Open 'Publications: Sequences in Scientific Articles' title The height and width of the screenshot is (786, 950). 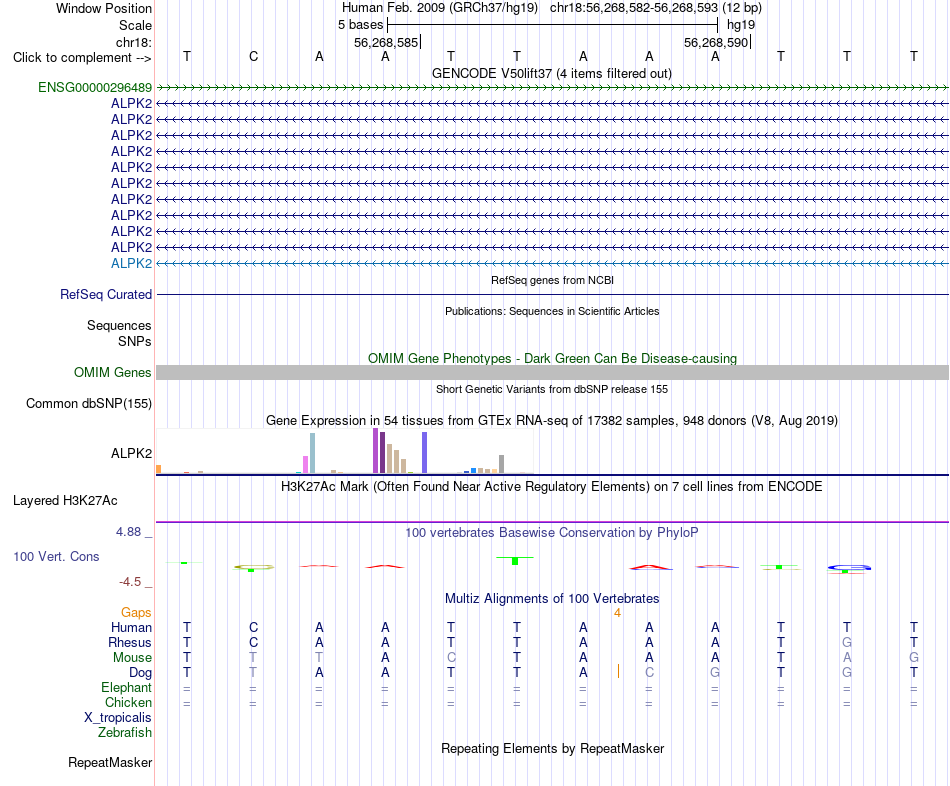pyautogui.click(x=552, y=311)
